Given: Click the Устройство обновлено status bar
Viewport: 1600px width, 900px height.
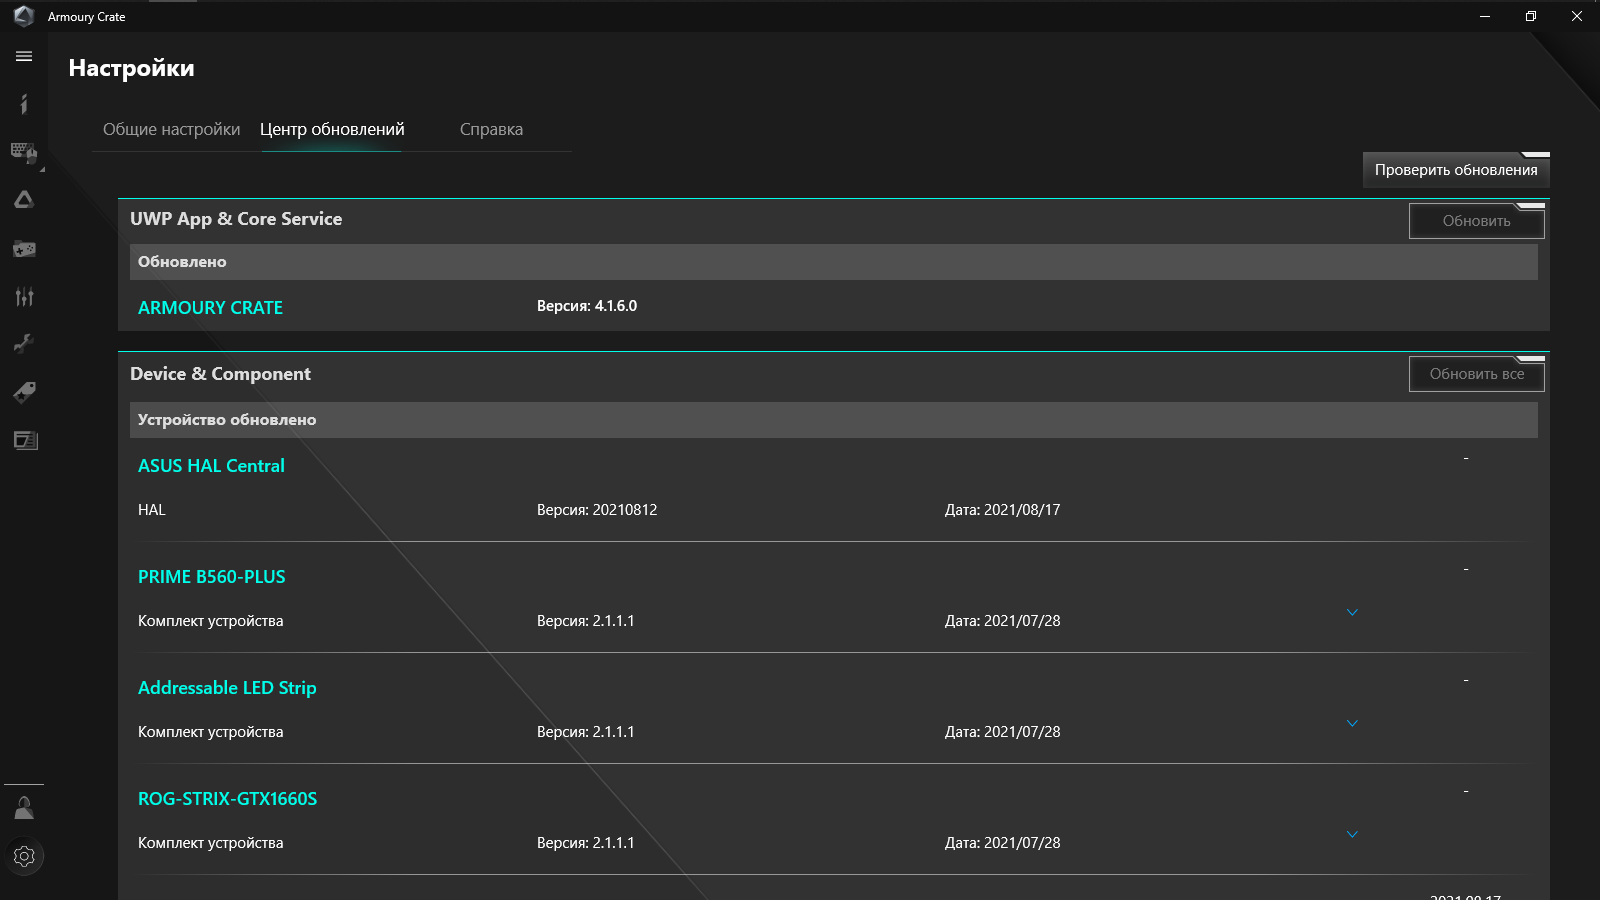Looking at the screenshot, I should [834, 420].
